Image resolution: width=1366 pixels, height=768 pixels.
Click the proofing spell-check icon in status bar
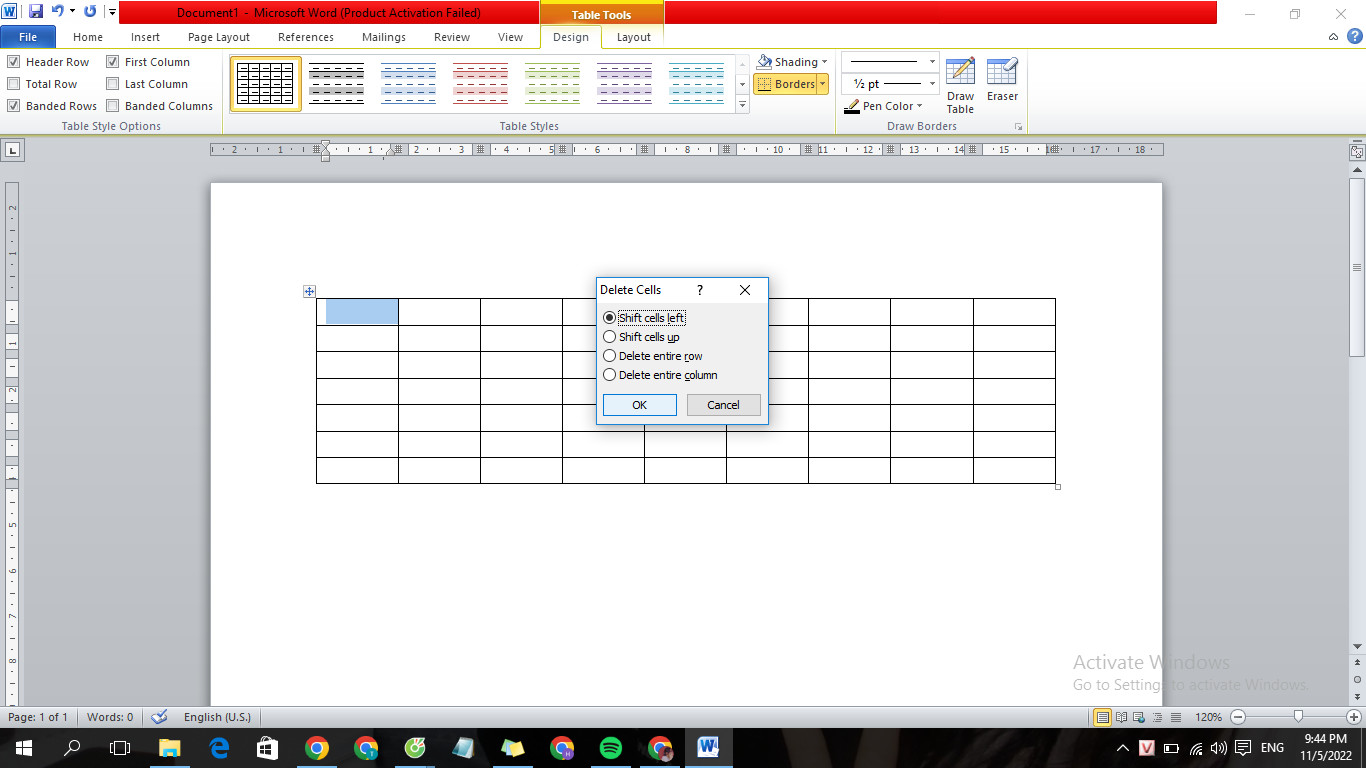159,717
